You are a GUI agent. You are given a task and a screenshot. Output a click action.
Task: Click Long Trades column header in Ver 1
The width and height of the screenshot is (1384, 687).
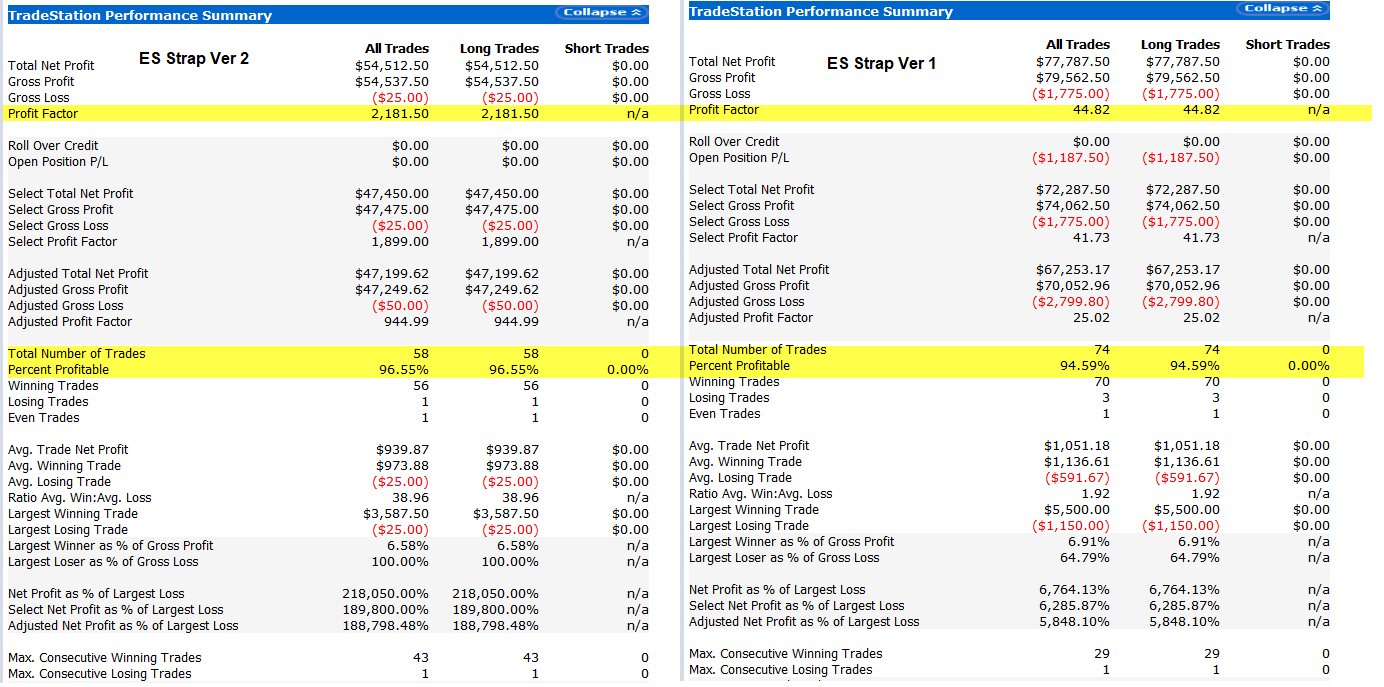[x=1180, y=44]
